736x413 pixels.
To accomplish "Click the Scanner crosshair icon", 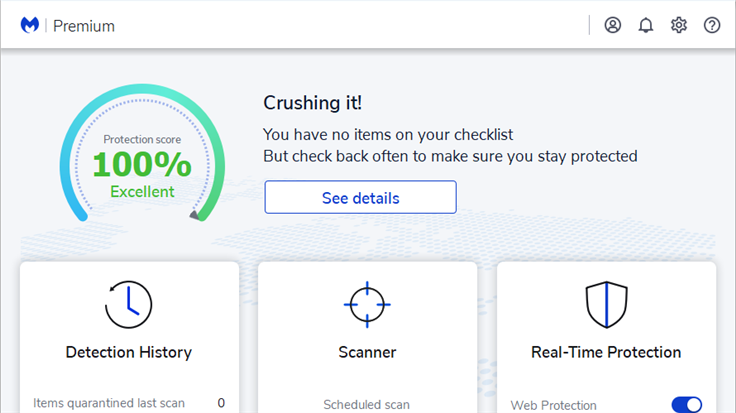I will [x=367, y=304].
